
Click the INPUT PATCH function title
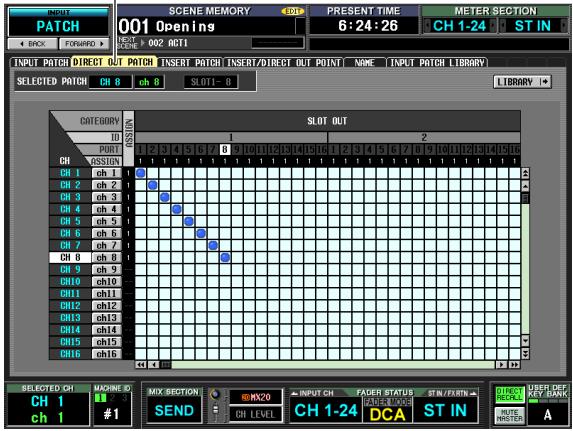click(x=58, y=23)
